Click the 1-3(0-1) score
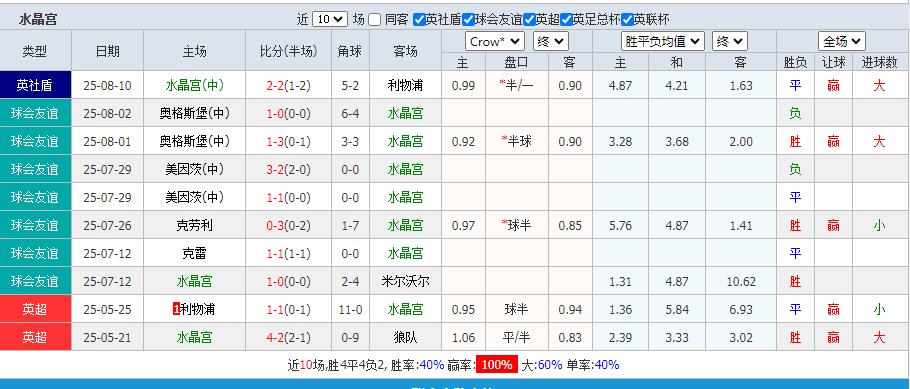The width and height of the screenshot is (910, 389). pos(288,141)
